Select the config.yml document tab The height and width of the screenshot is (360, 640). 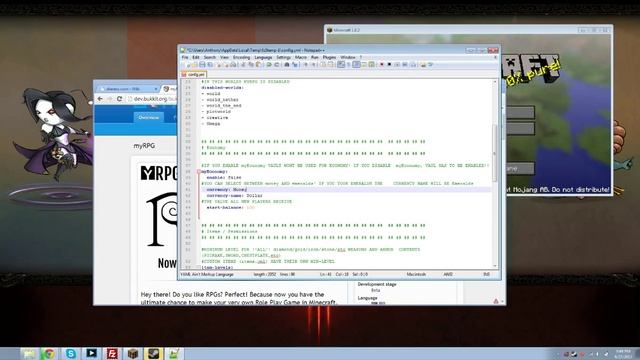[193, 75]
